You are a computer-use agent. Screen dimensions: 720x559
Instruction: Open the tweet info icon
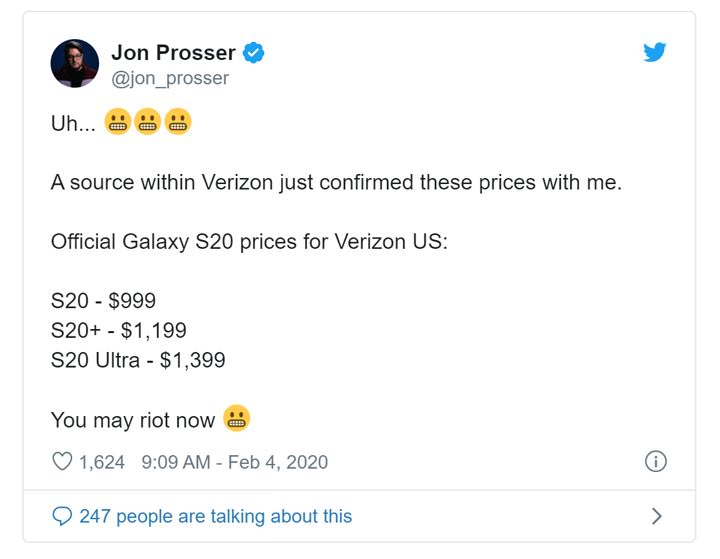pos(656,462)
